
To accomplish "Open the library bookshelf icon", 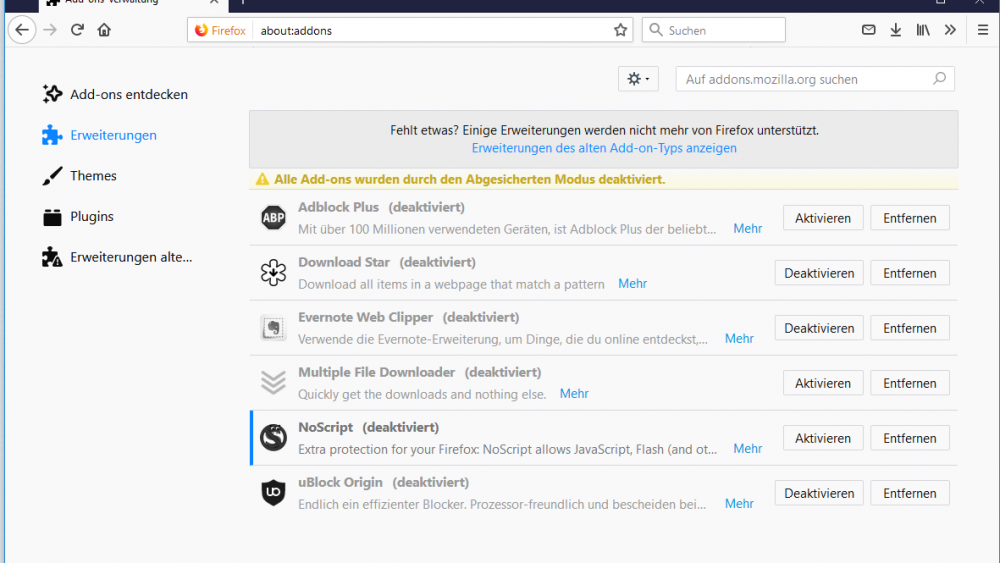I will click(x=923, y=30).
